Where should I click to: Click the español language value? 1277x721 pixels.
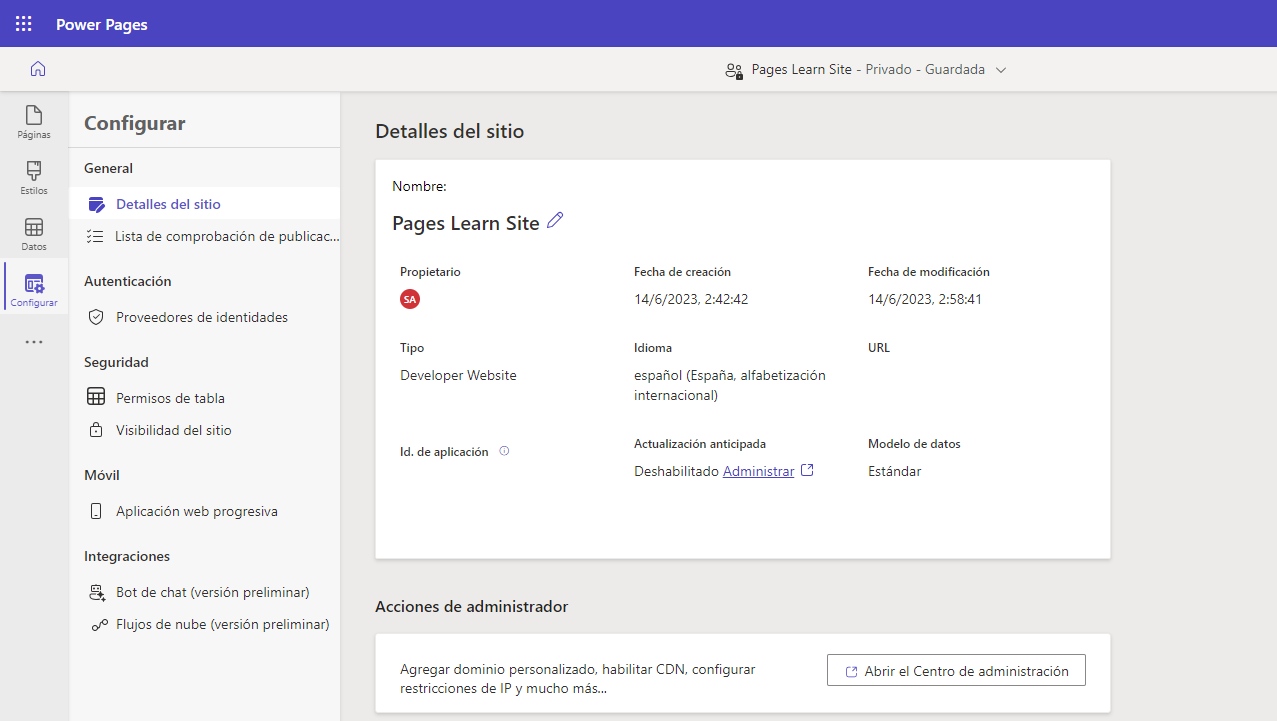coord(730,385)
